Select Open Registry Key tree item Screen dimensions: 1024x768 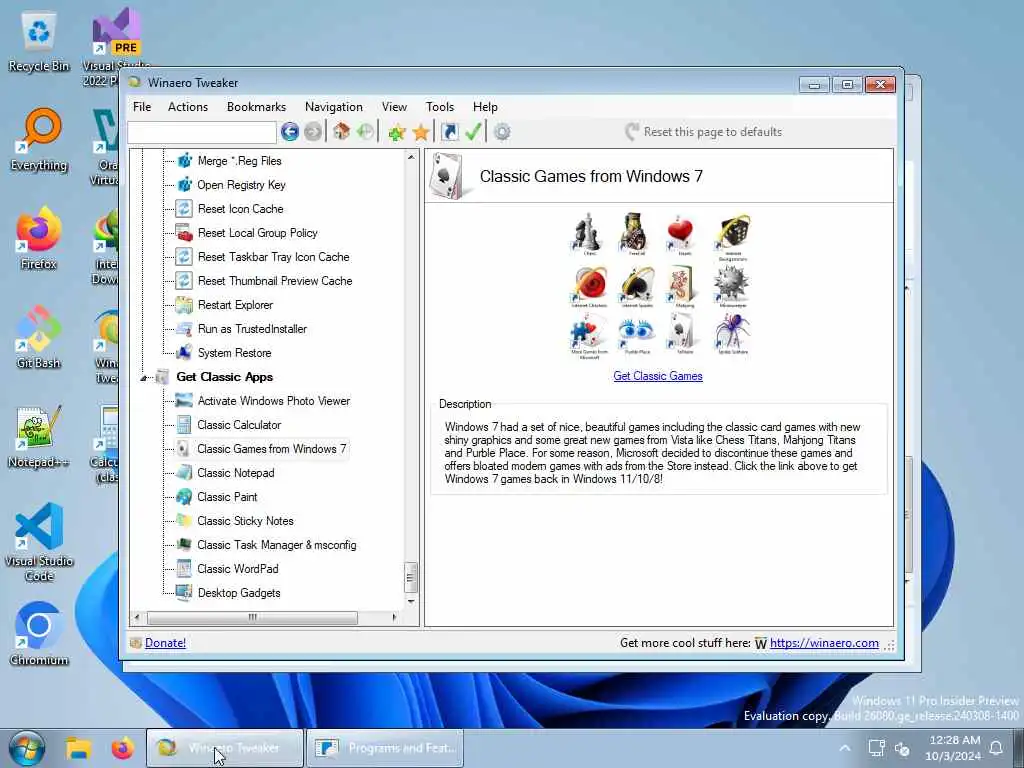point(241,185)
